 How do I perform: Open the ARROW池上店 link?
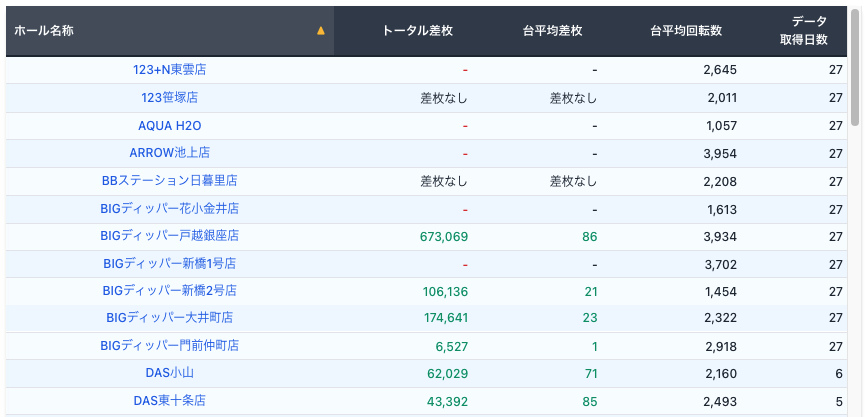pyautogui.click(x=169, y=153)
